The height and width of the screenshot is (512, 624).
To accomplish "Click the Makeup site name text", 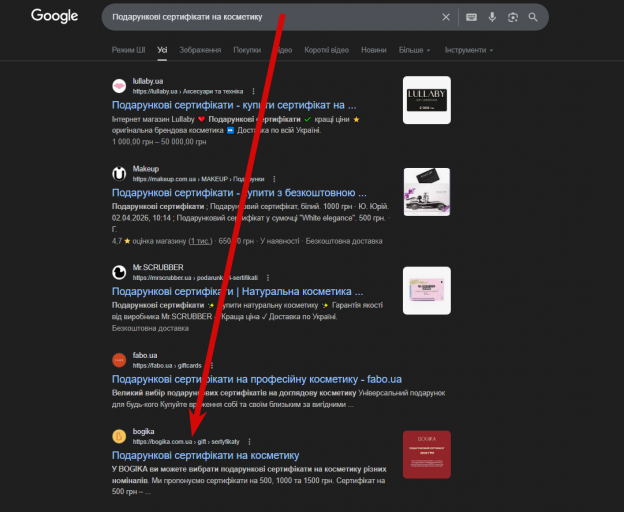I will pyautogui.click(x=146, y=169).
